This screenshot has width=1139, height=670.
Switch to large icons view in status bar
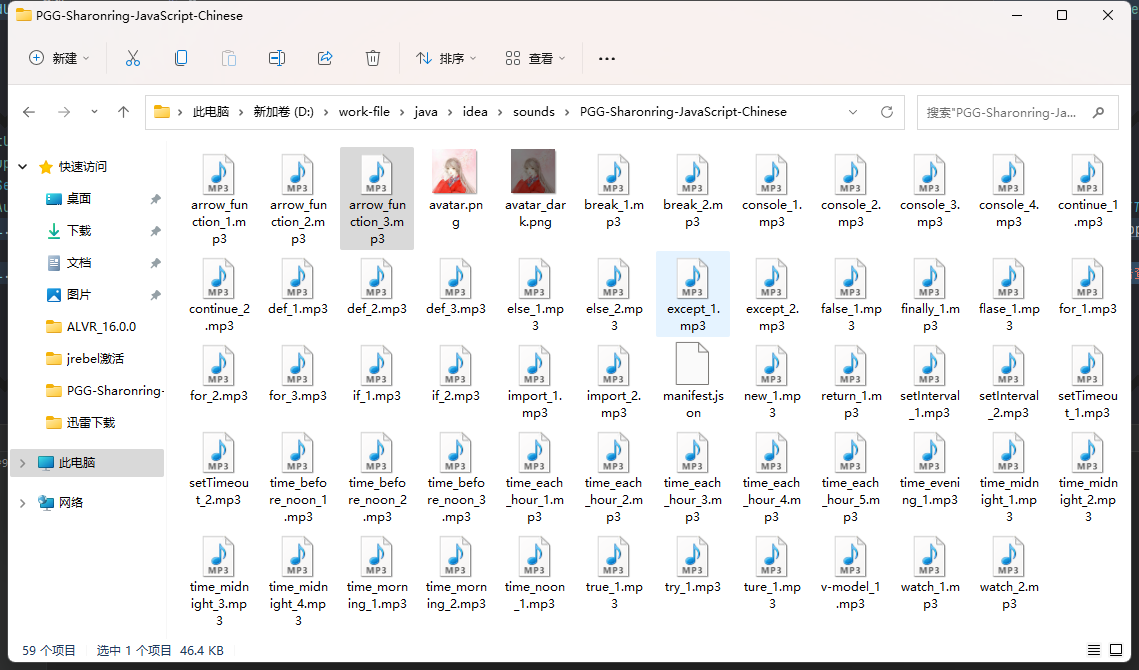(x=1117, y=650)
